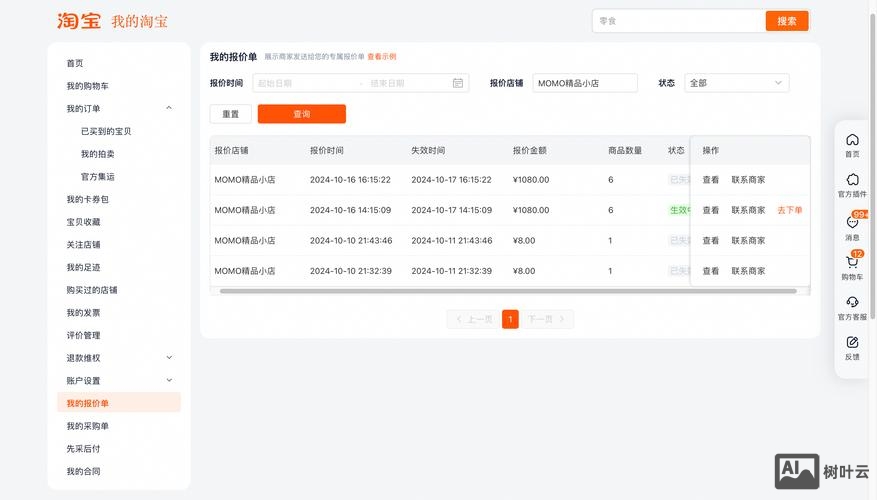877x500 pixels.
Task: Click 查看 for the 21:32:39 quote
Action: [x=710, y=270]
